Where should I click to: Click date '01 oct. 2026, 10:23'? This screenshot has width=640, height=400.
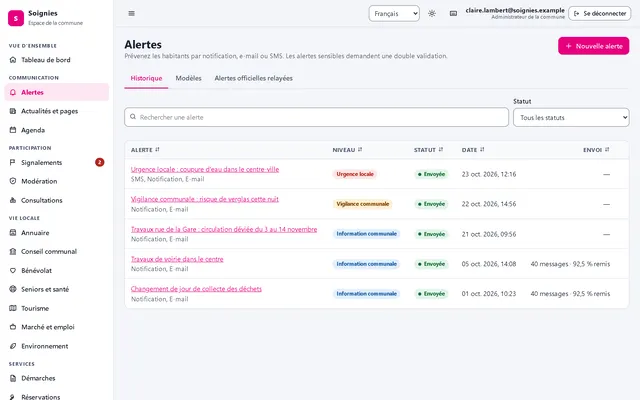click(489, 294)
